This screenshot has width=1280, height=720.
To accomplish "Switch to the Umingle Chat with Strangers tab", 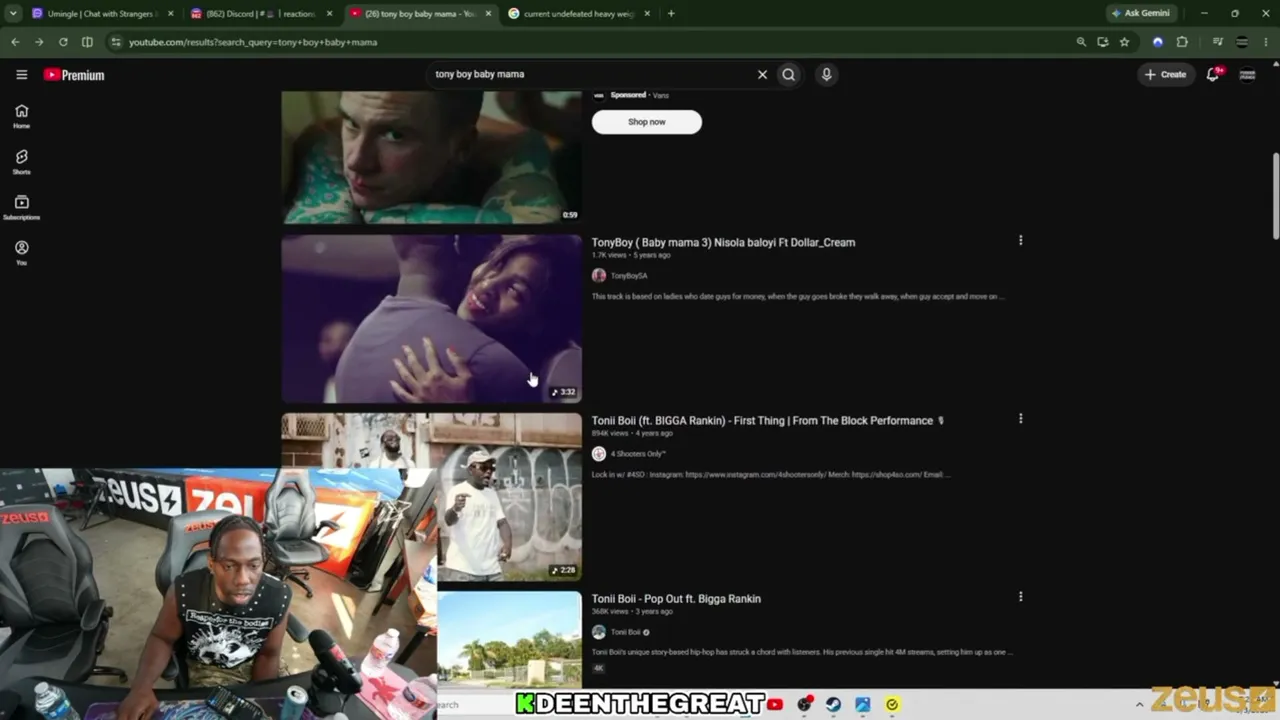I will (101, 14).
